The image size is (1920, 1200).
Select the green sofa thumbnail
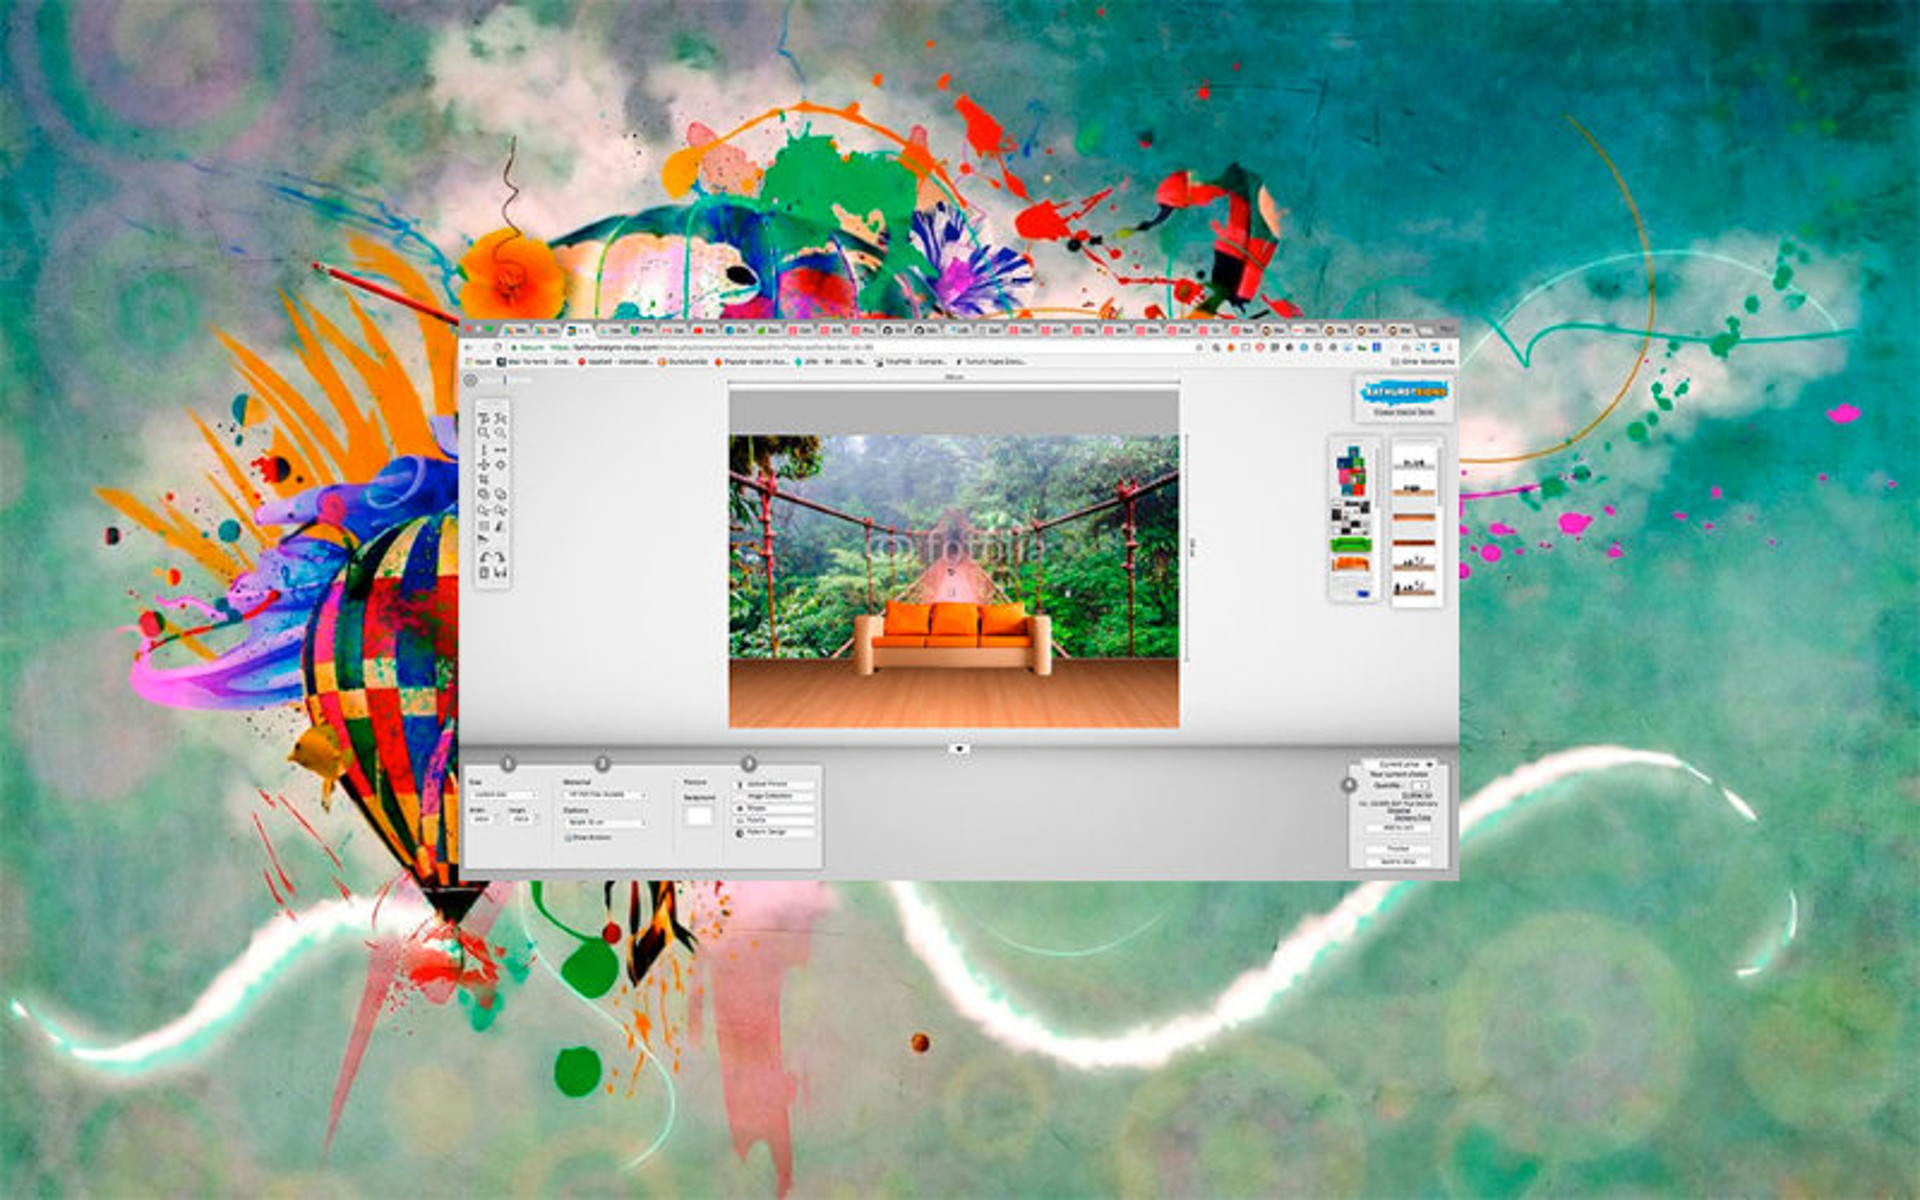pyautogui.click(x=1350, y=544)
